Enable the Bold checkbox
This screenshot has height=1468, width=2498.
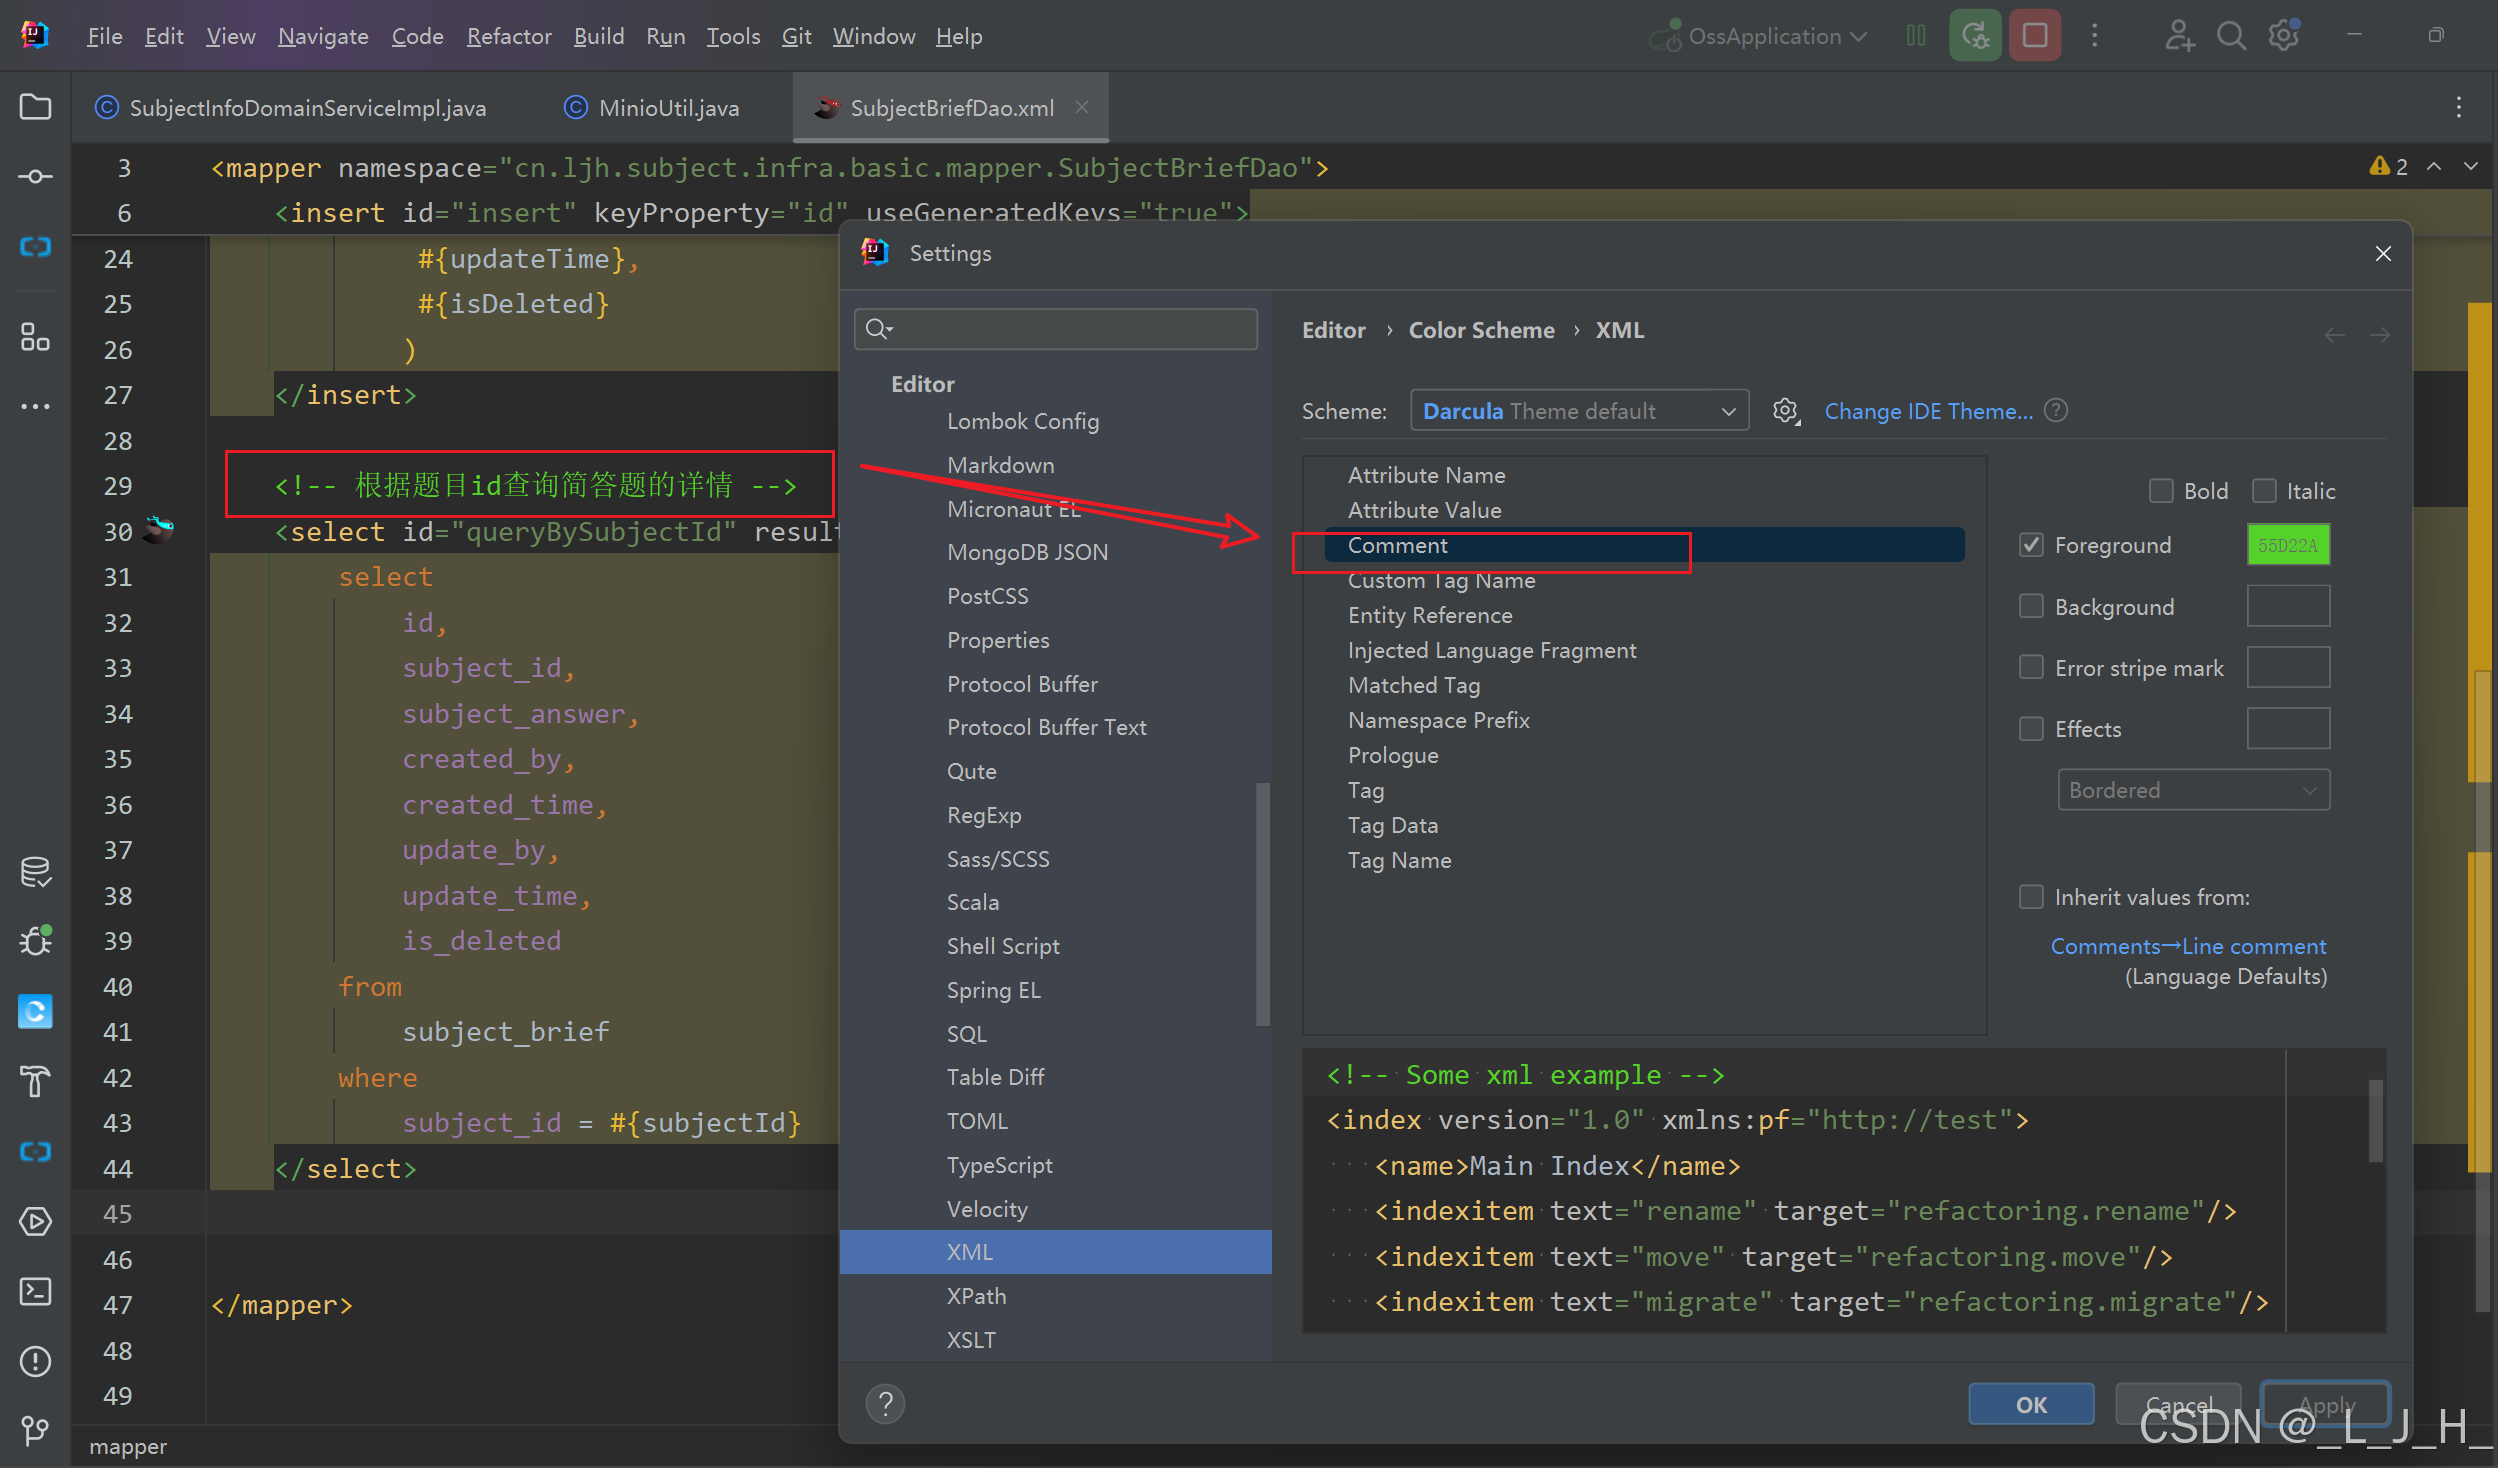[2161, 491]
